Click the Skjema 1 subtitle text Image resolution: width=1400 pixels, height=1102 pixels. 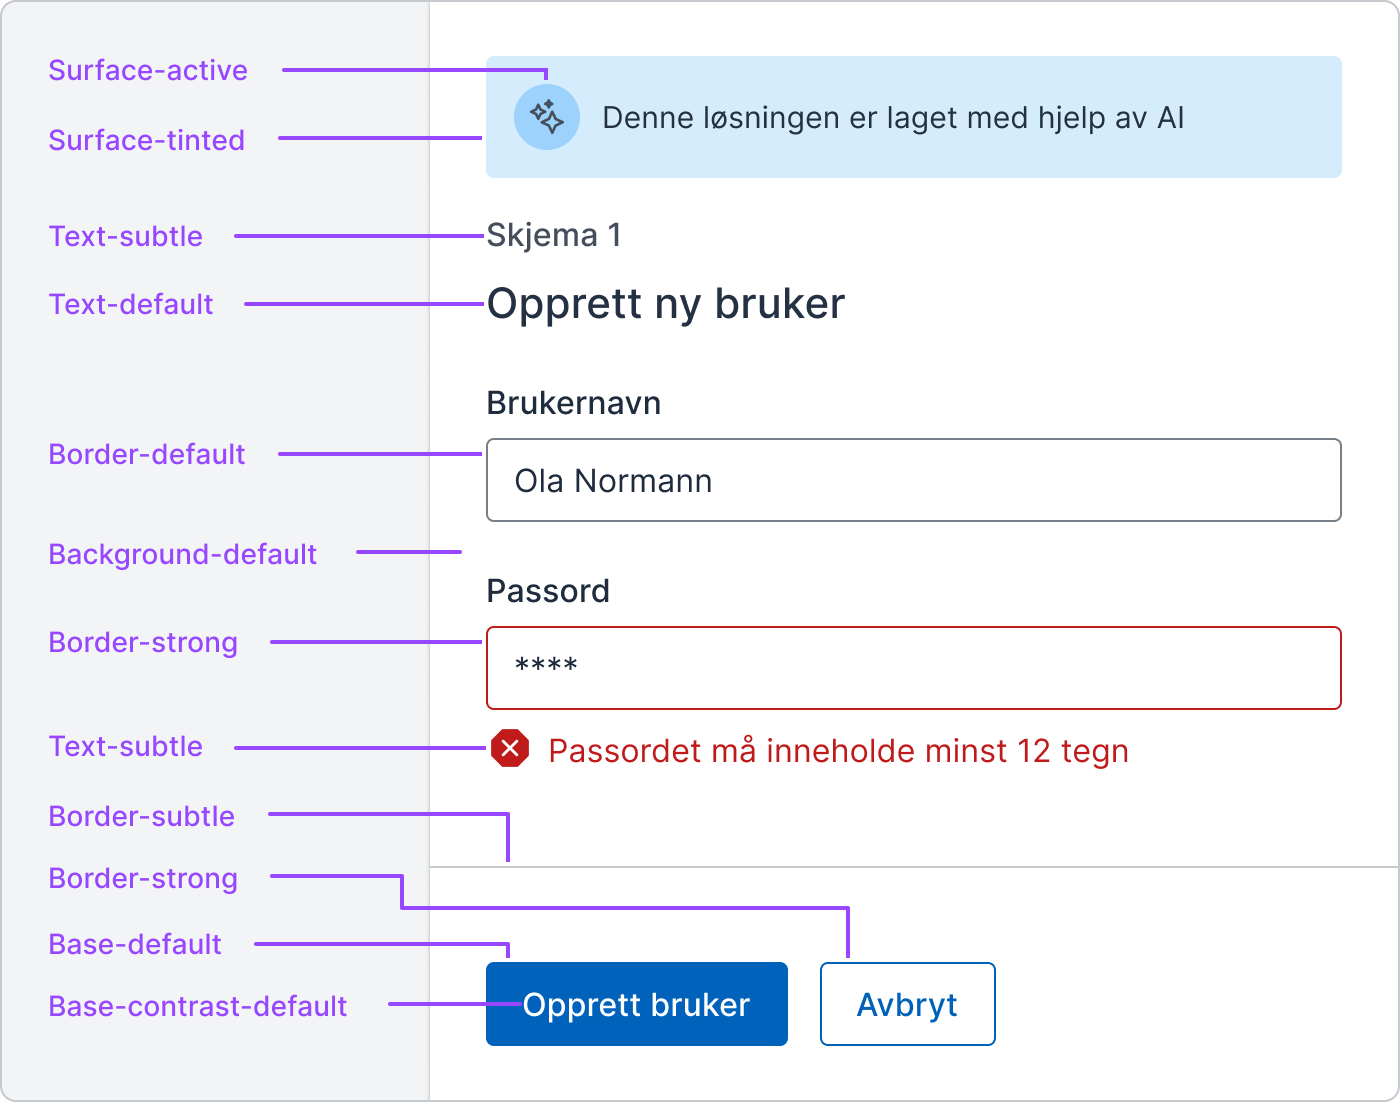(x=554, y=235)
